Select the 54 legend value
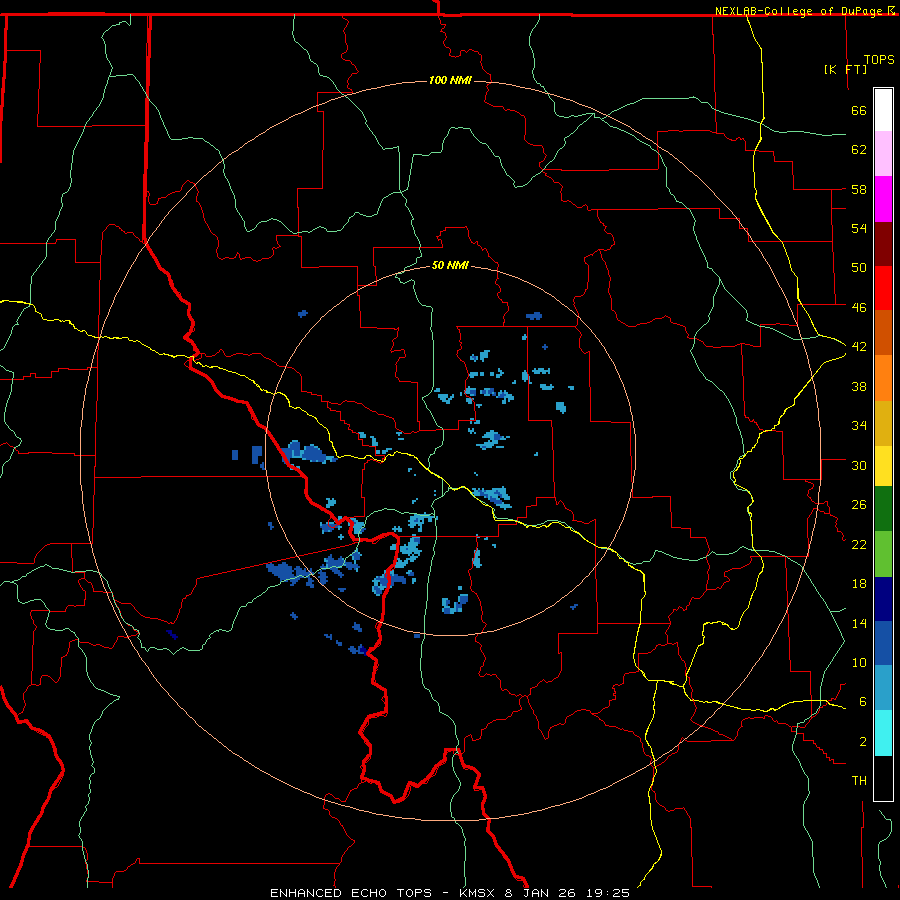Viewport: 900px width, 900px height. pyautogui.click(x=859, y=228)
